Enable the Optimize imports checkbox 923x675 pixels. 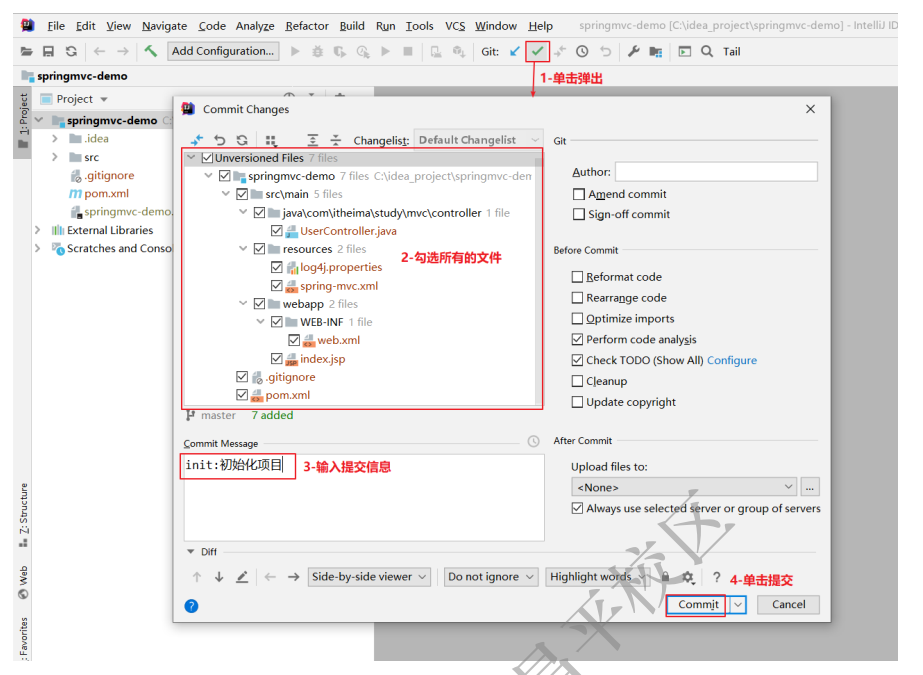577,318
